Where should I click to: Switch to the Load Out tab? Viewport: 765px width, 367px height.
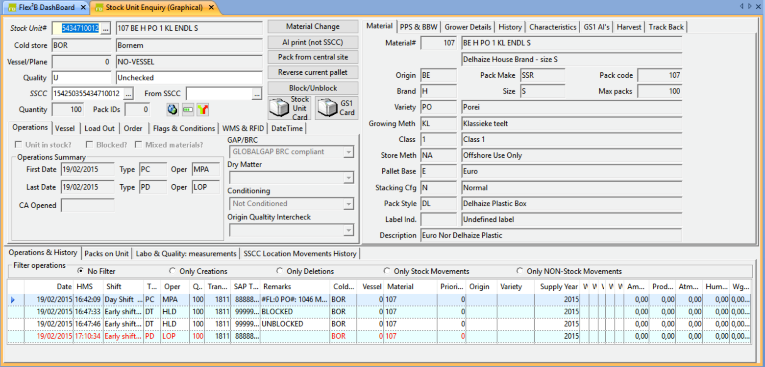pyautogui.click(x=100, y=128)
